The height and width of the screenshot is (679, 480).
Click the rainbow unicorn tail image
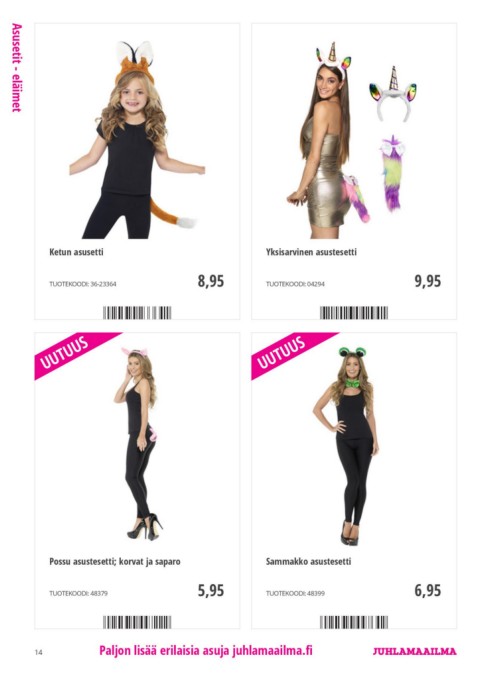(393, 173)
